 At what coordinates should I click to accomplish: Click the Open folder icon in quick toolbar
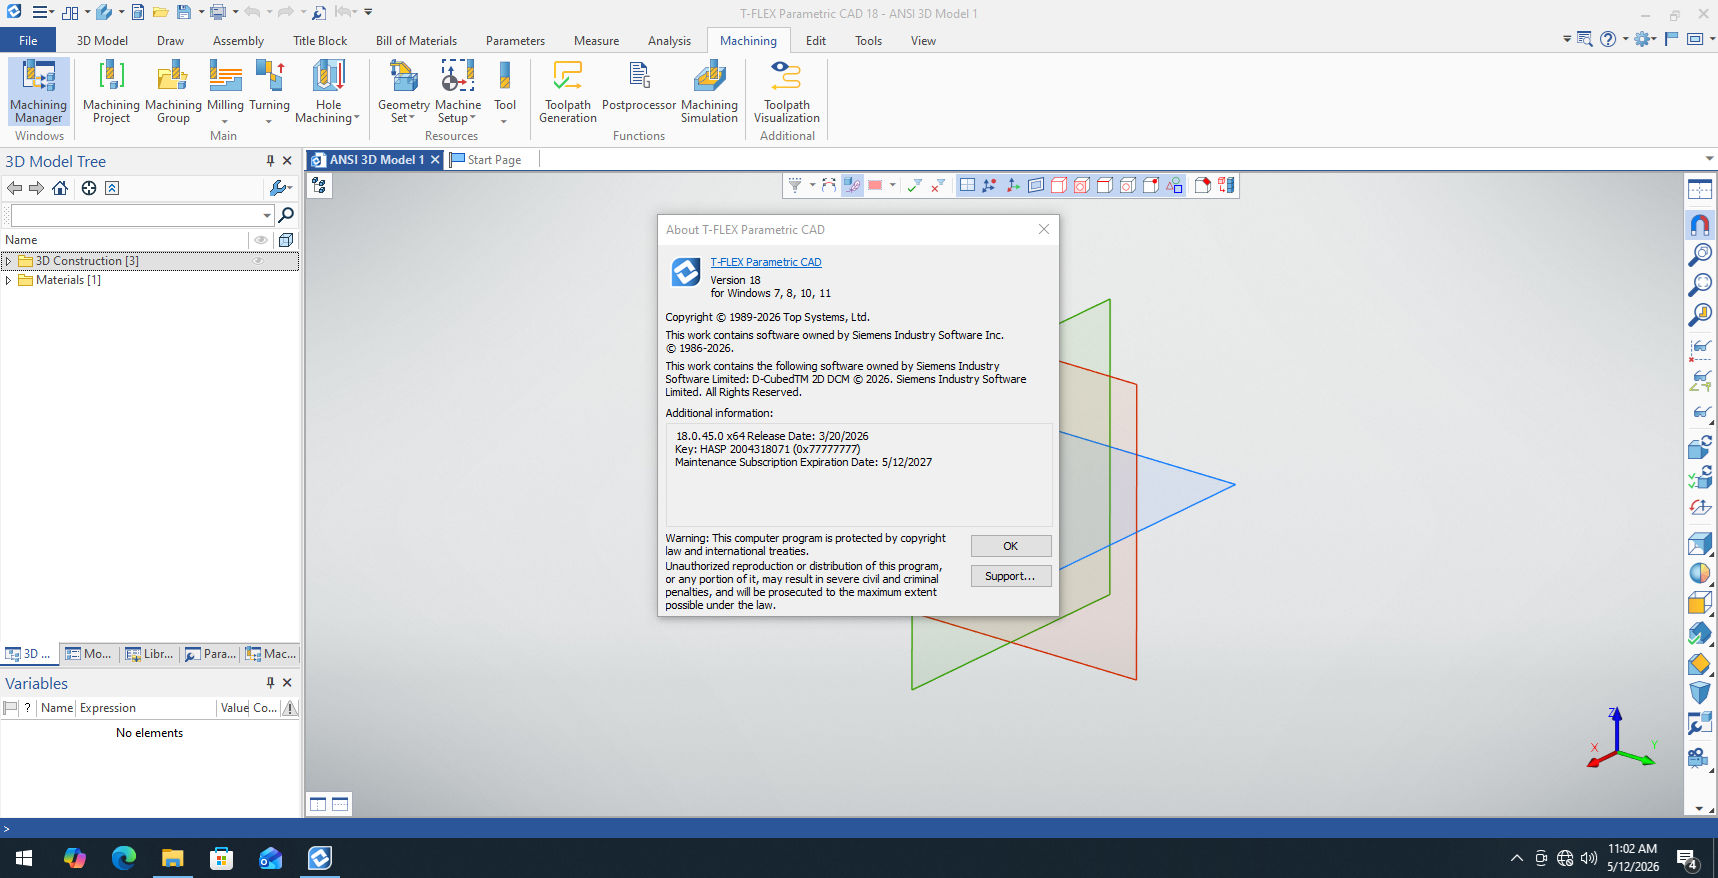point(160,12)
